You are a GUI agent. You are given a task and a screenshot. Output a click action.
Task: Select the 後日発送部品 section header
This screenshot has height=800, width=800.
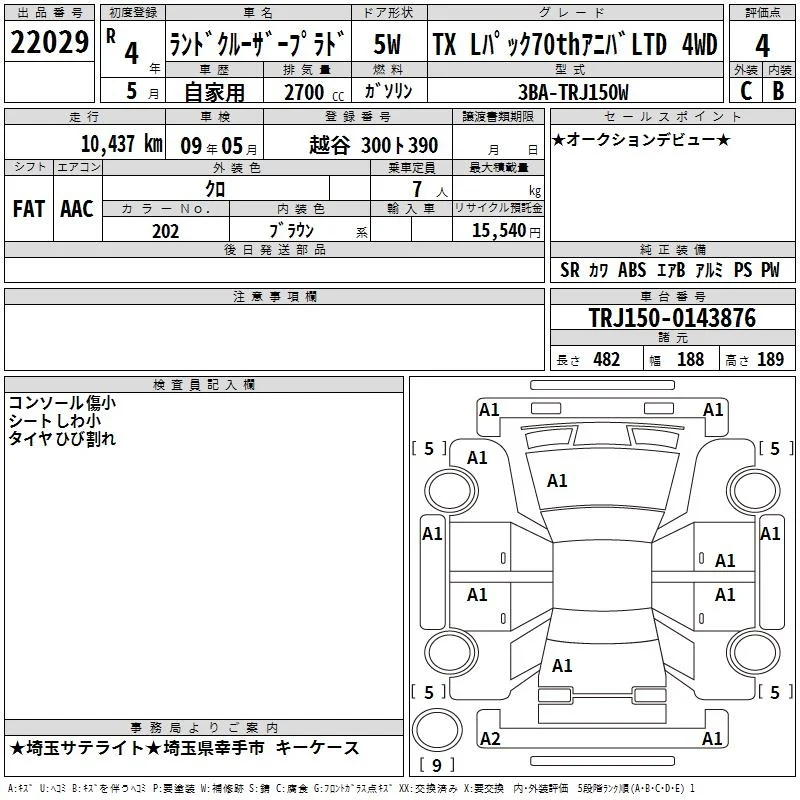pyautogui.click(x=274, y=249)
